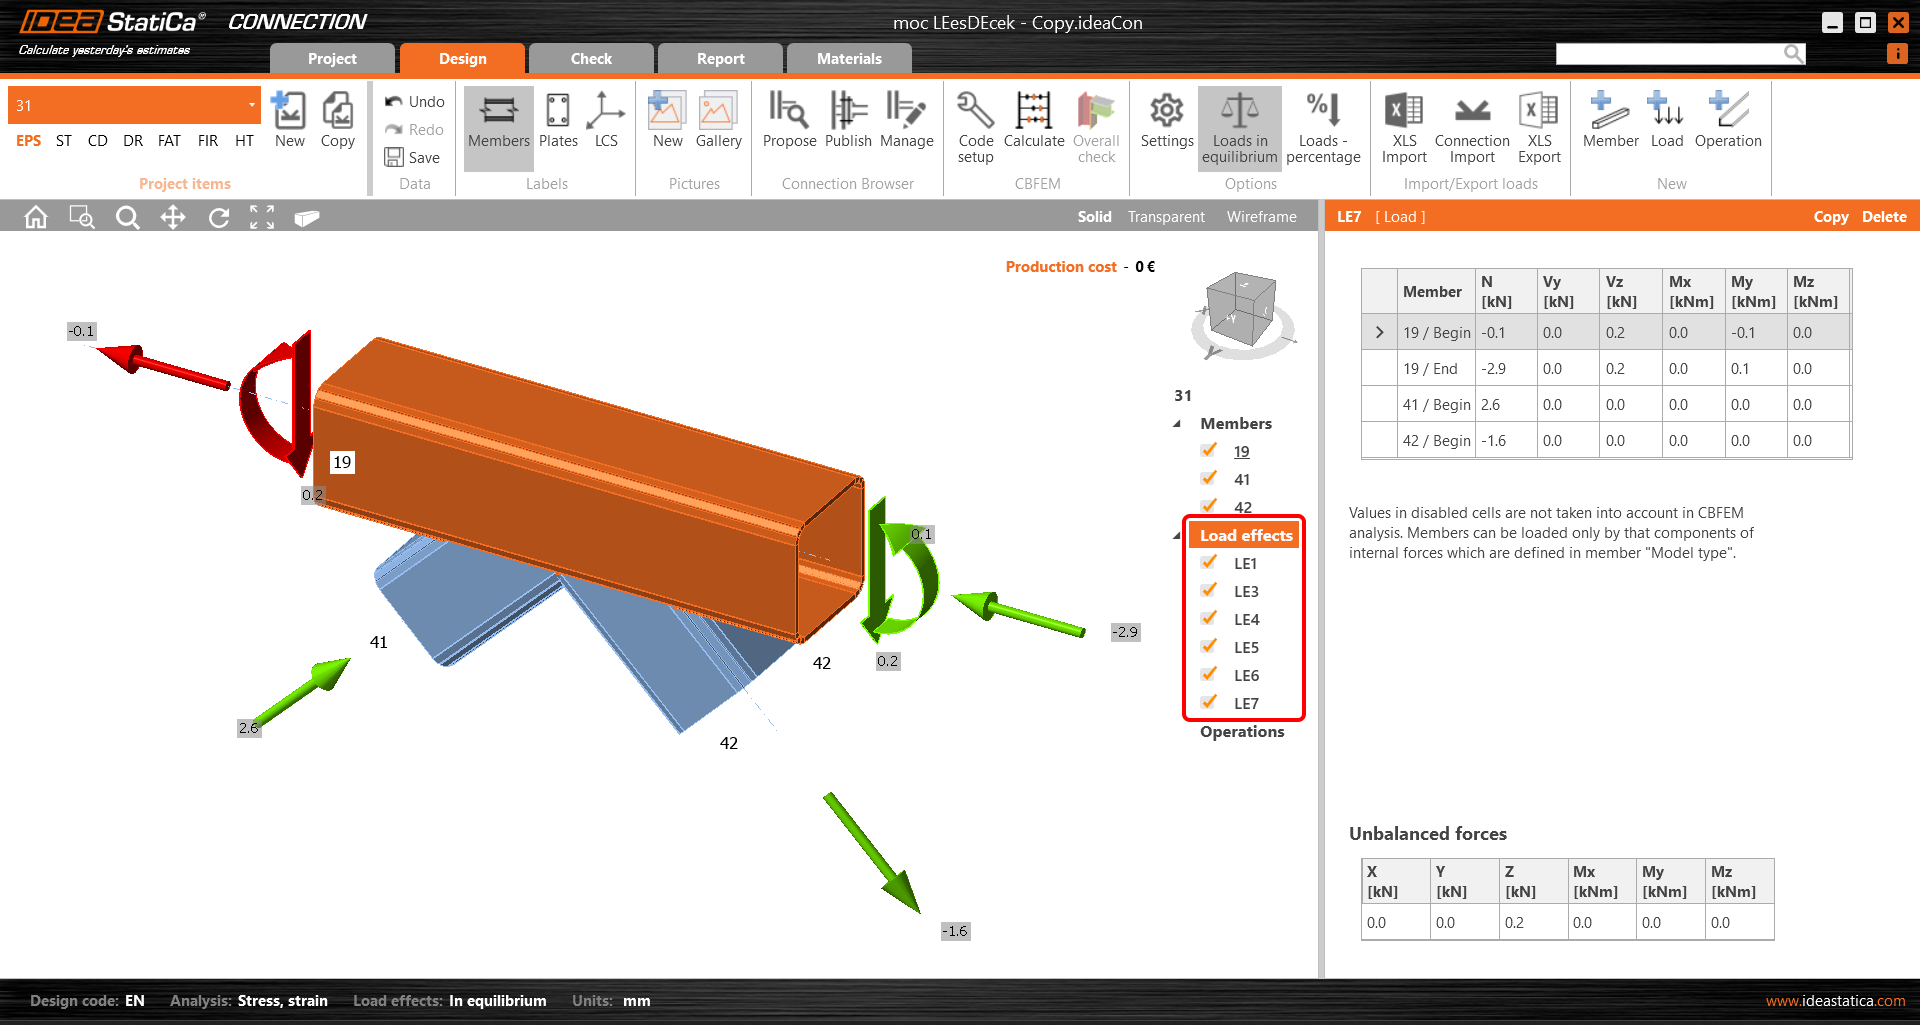The width and height of the screenshot is (1920, 1025).
Task: Open the Materials tab
Action: tap(848, 58)
